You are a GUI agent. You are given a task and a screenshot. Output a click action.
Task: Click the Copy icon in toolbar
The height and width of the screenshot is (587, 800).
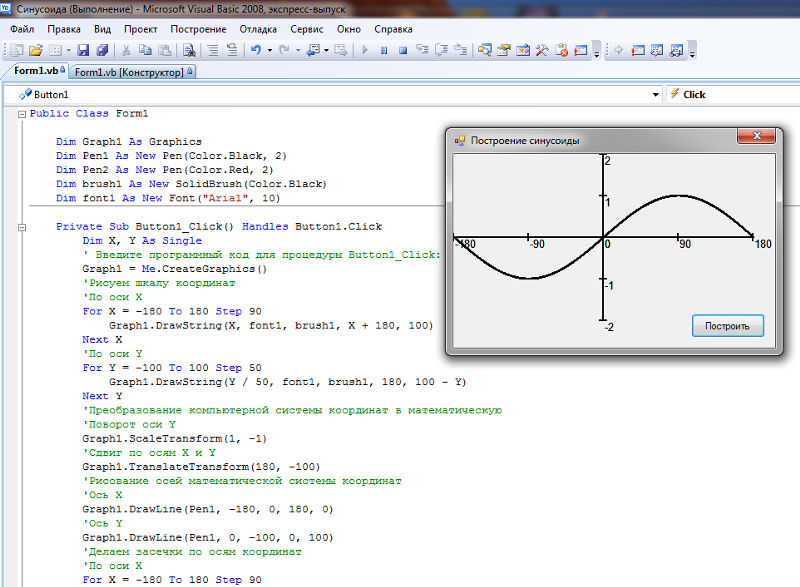tap(145, 50)
